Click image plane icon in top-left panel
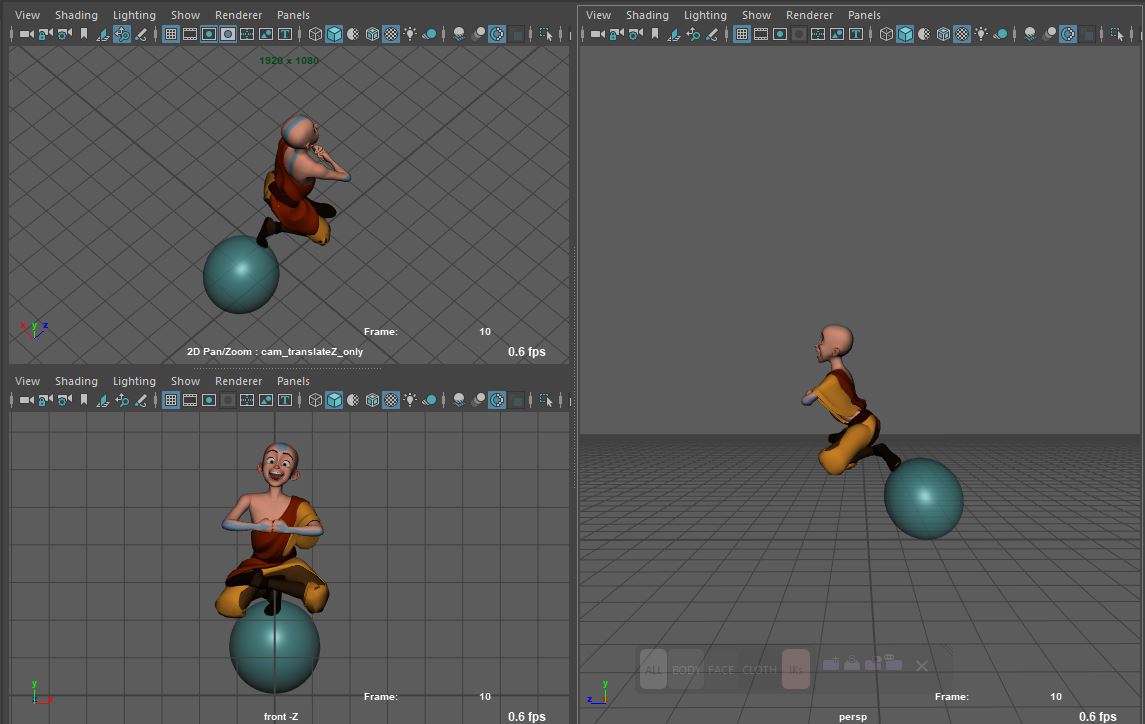 point(103,34)
